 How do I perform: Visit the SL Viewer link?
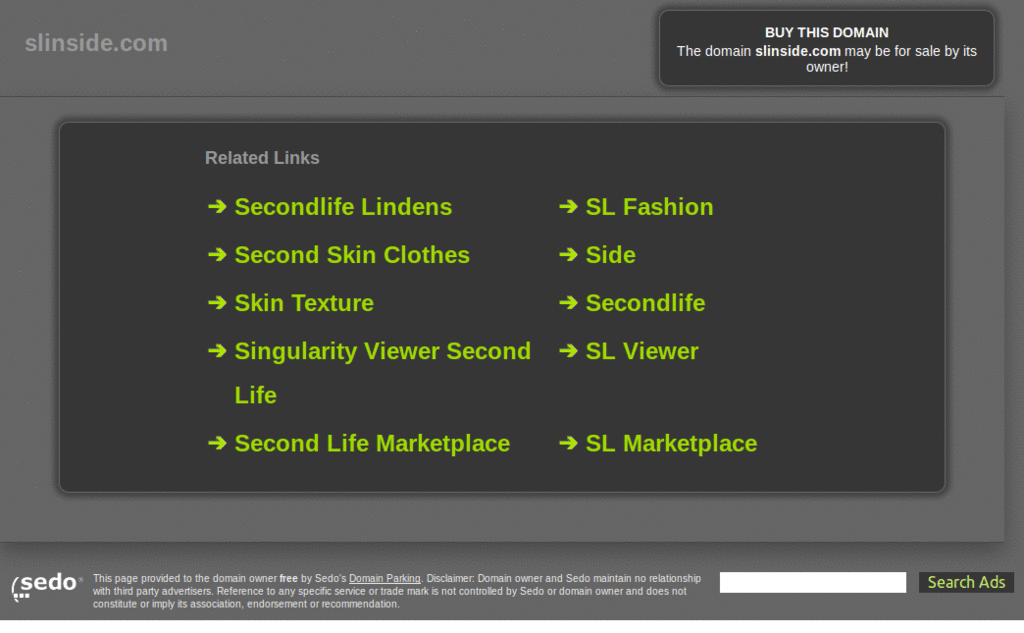tap(642, 351)
